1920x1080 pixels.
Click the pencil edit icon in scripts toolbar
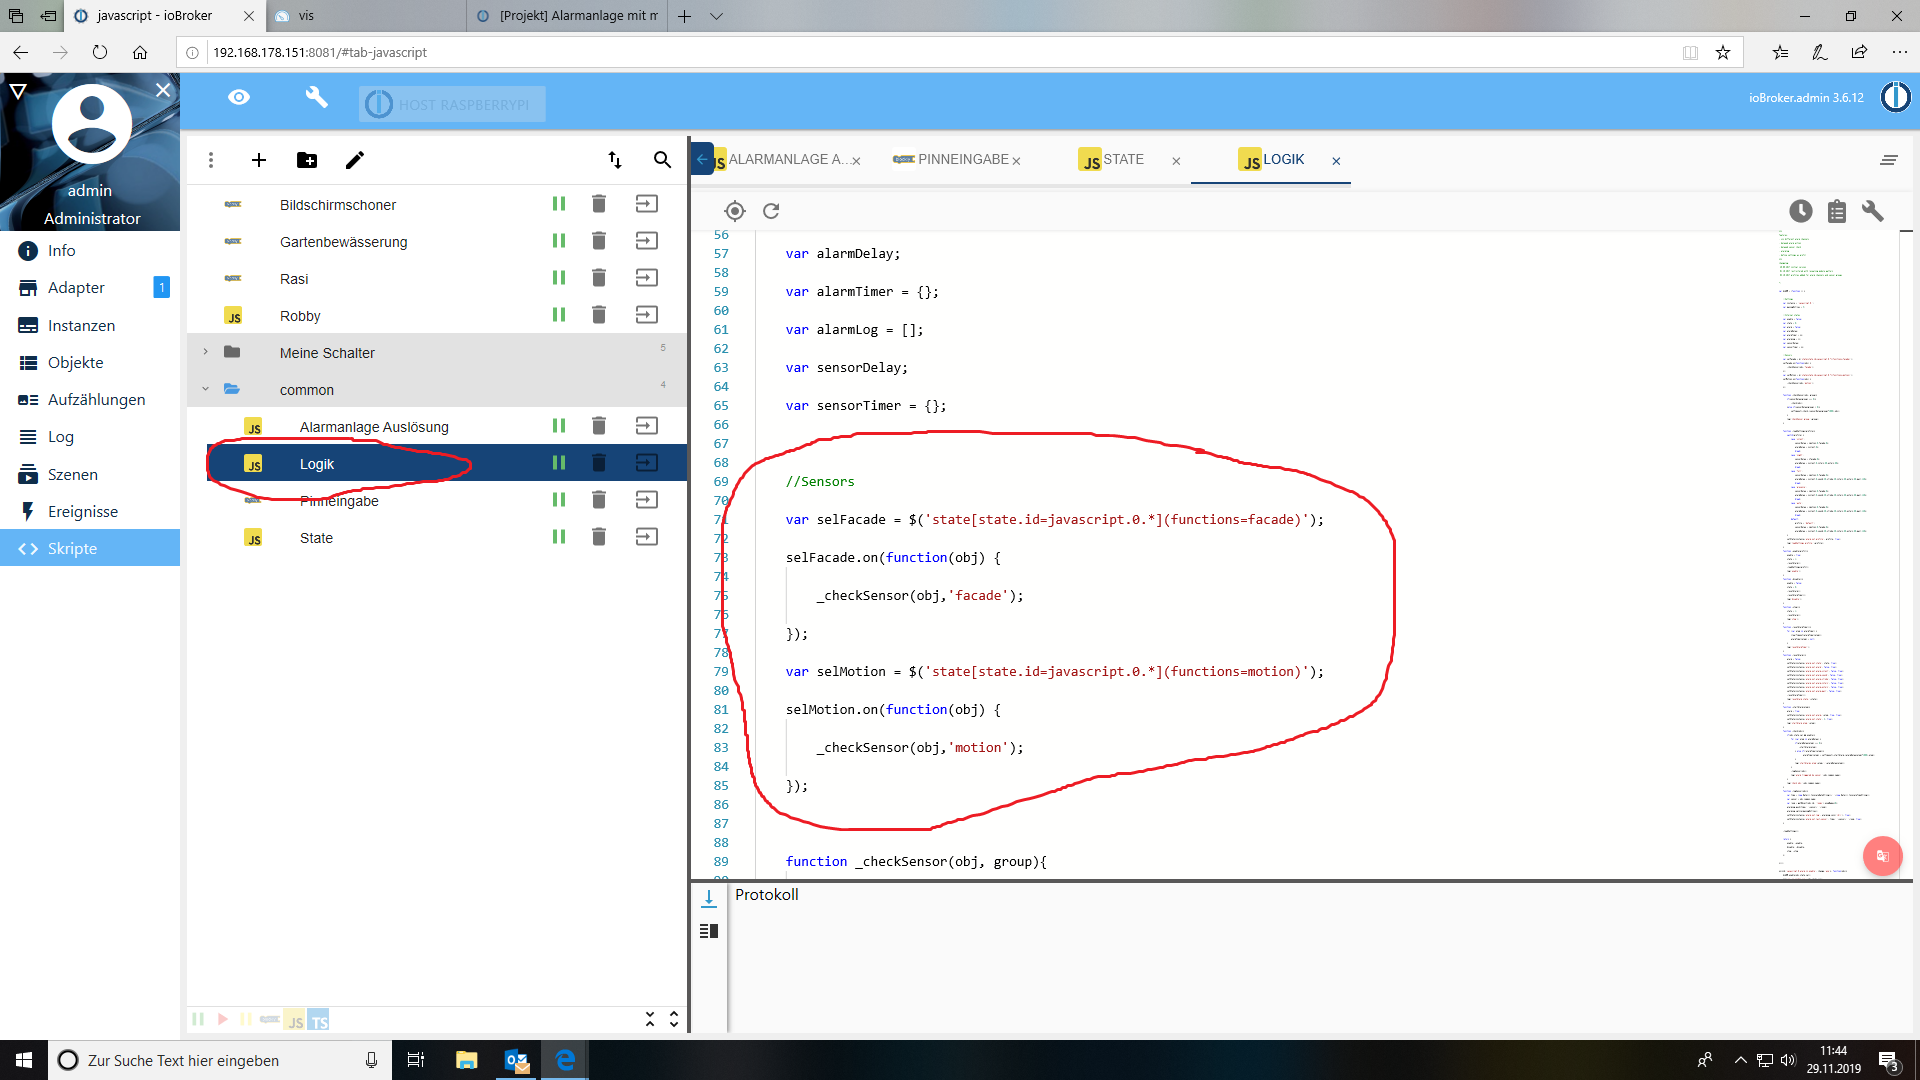tap(355, 160)
